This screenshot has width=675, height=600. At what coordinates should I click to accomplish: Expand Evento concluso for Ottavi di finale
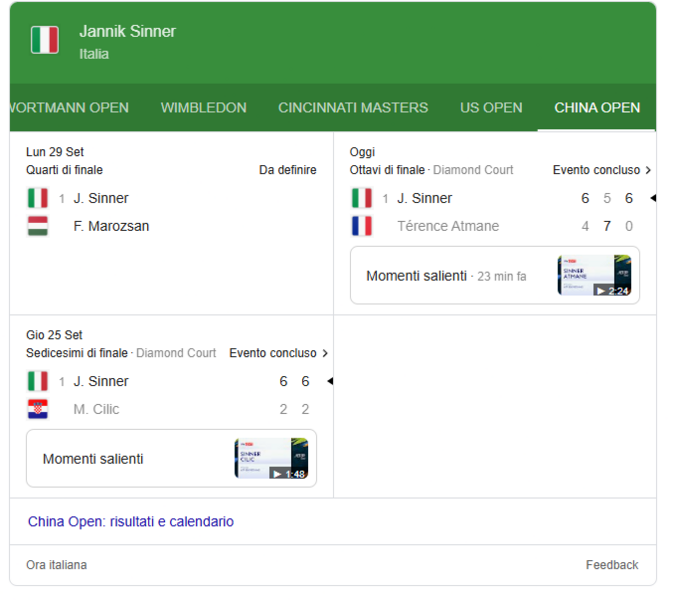(601, 170)
